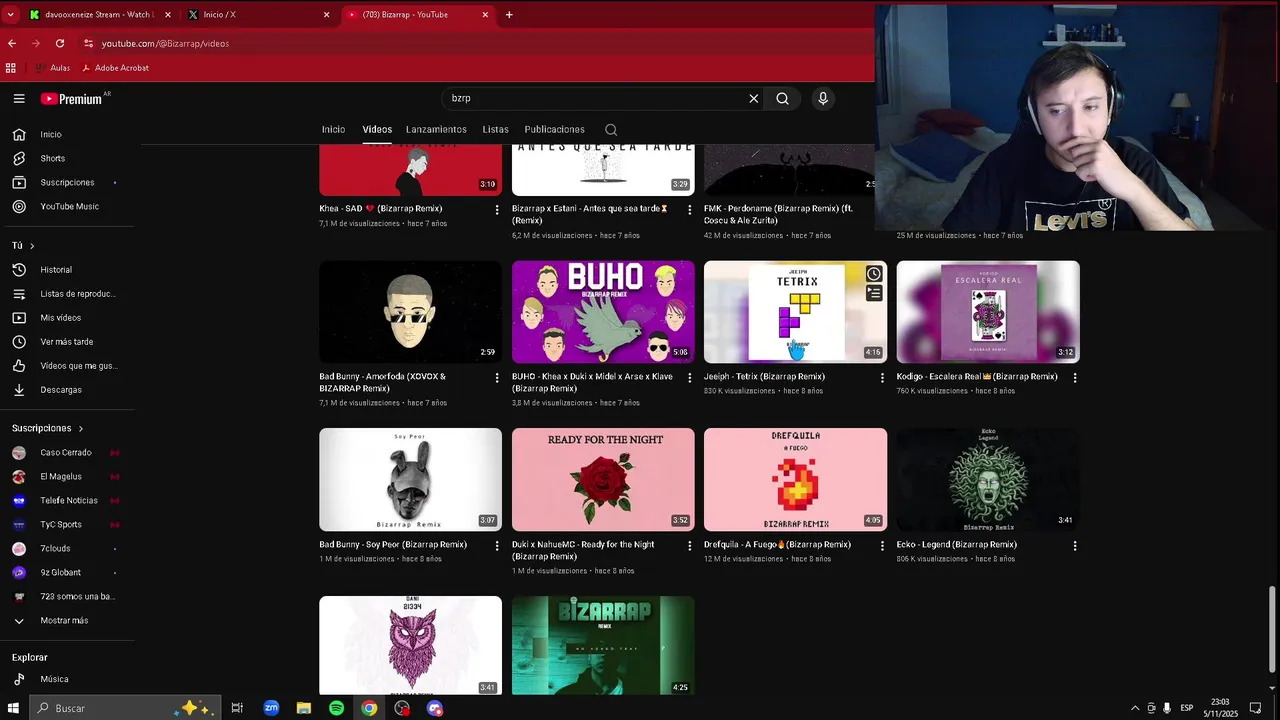Switch to davooxeneize Stream browser tab
1280x720 pixels.
pos(100,15)
